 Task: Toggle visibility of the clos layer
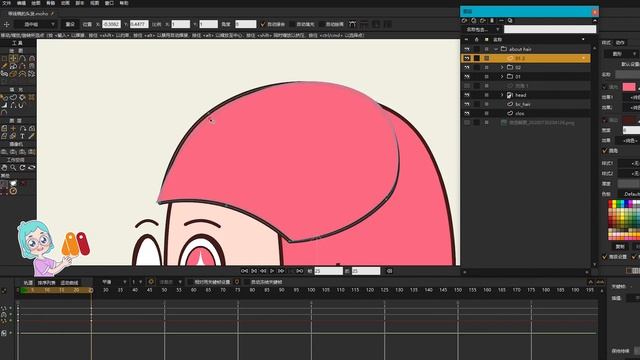[x=467, y=113]
